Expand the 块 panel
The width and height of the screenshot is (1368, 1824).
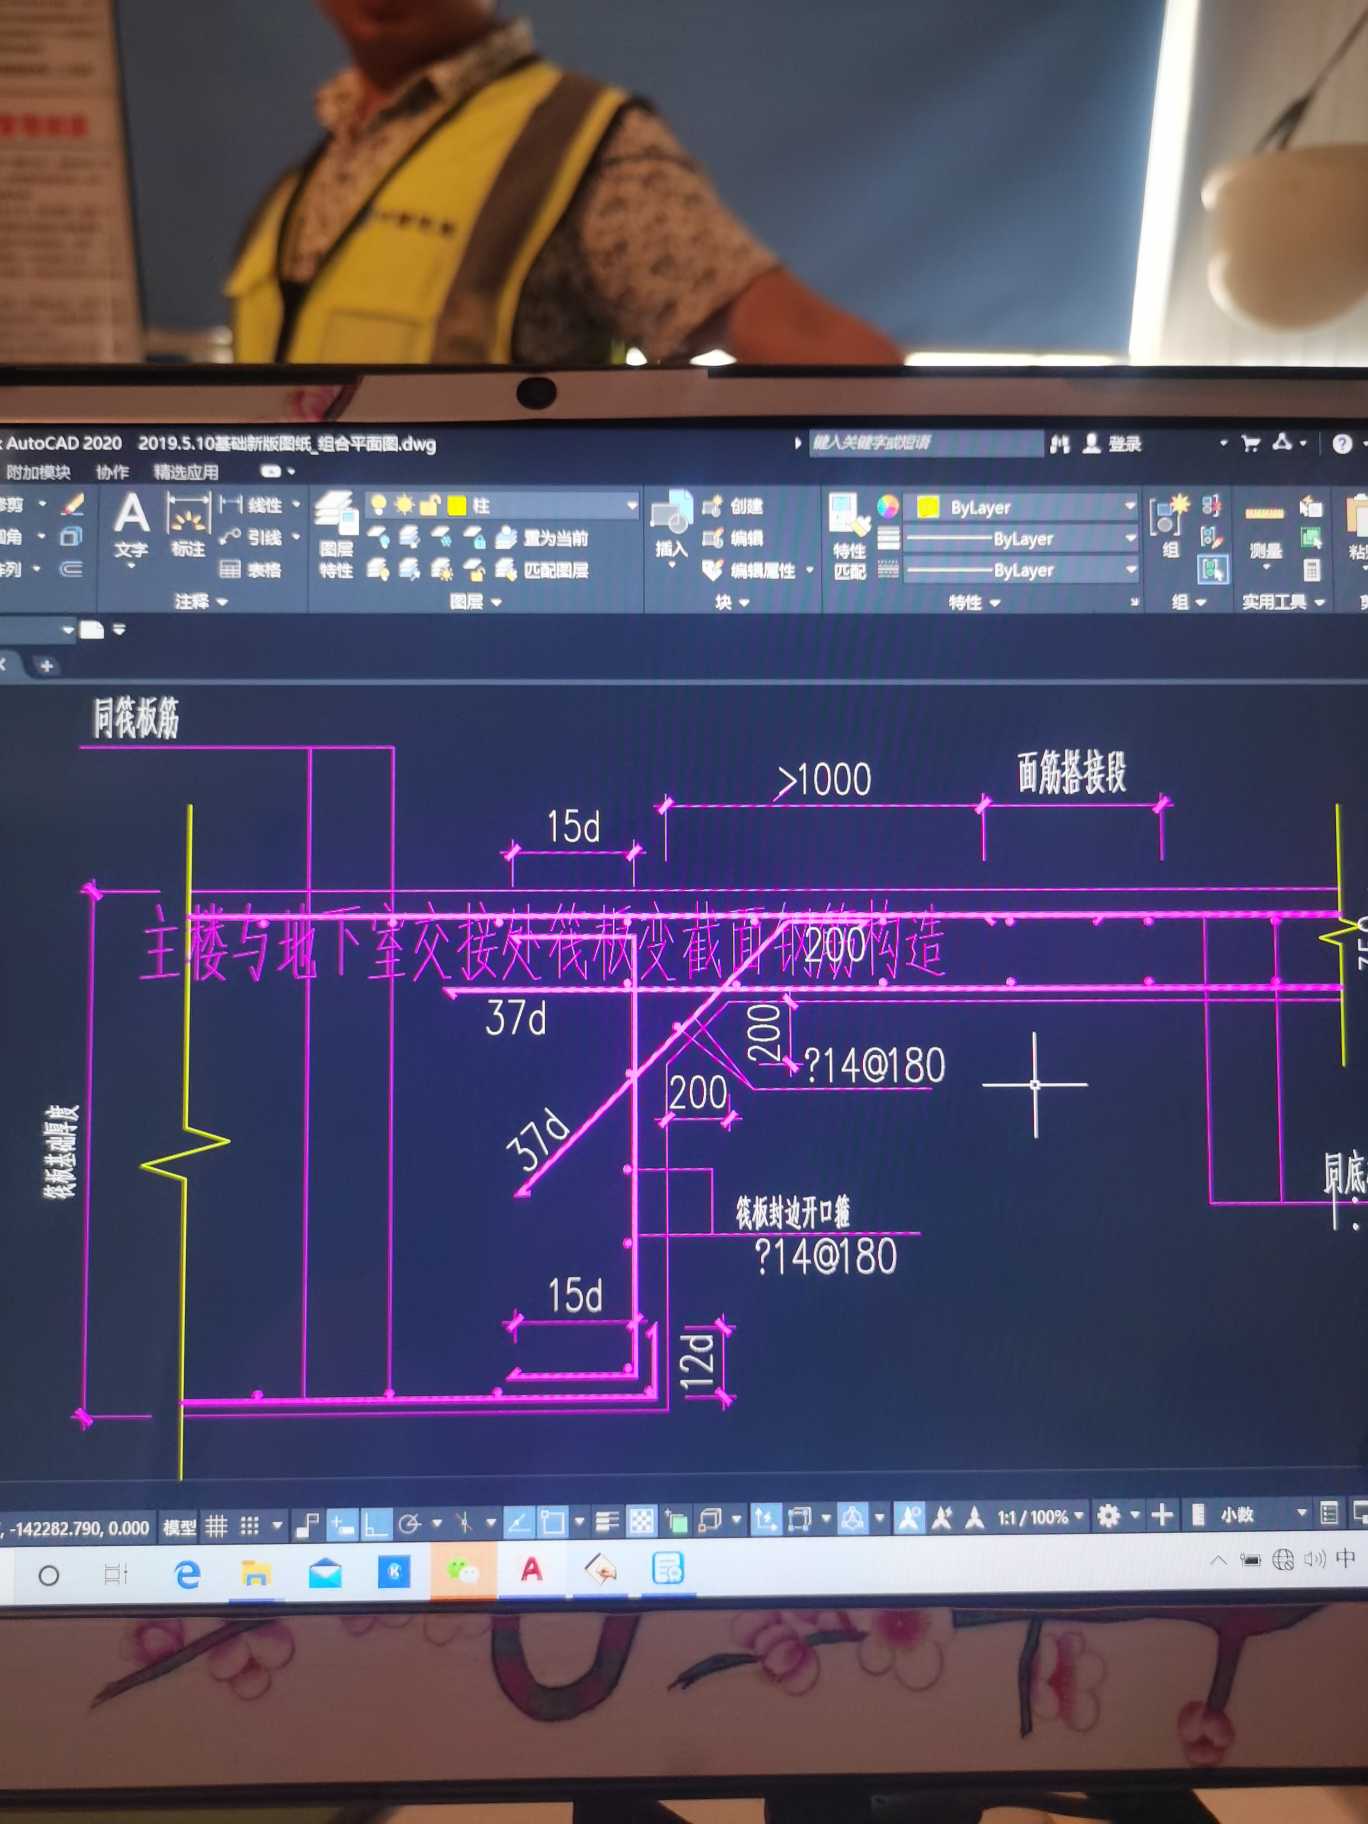pyautogui.click(x=731, y=602)
